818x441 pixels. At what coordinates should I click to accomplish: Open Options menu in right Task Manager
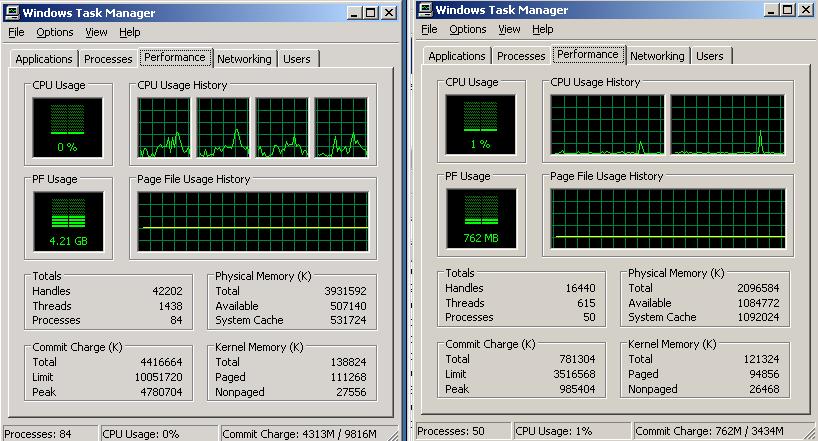tap(467, 29)
